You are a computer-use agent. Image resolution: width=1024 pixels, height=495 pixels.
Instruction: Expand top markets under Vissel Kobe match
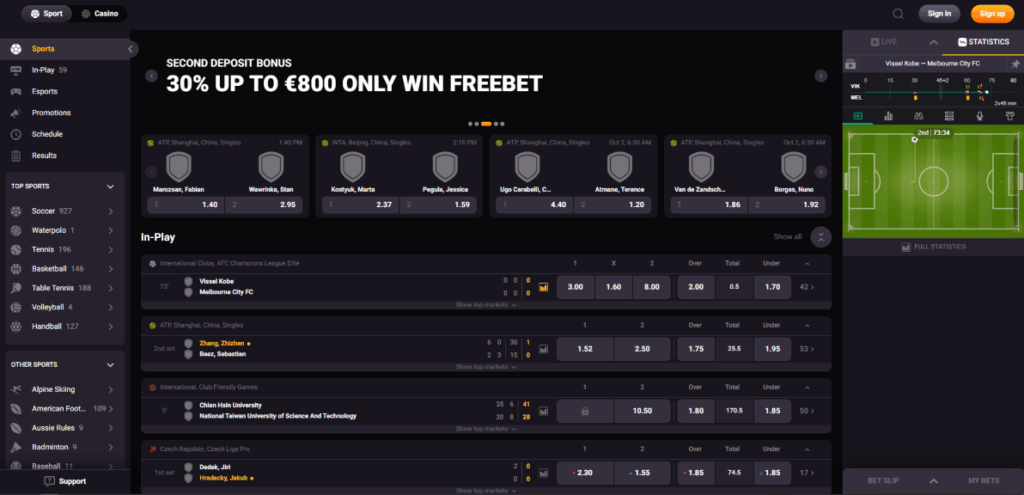click(x=486, y=305)
